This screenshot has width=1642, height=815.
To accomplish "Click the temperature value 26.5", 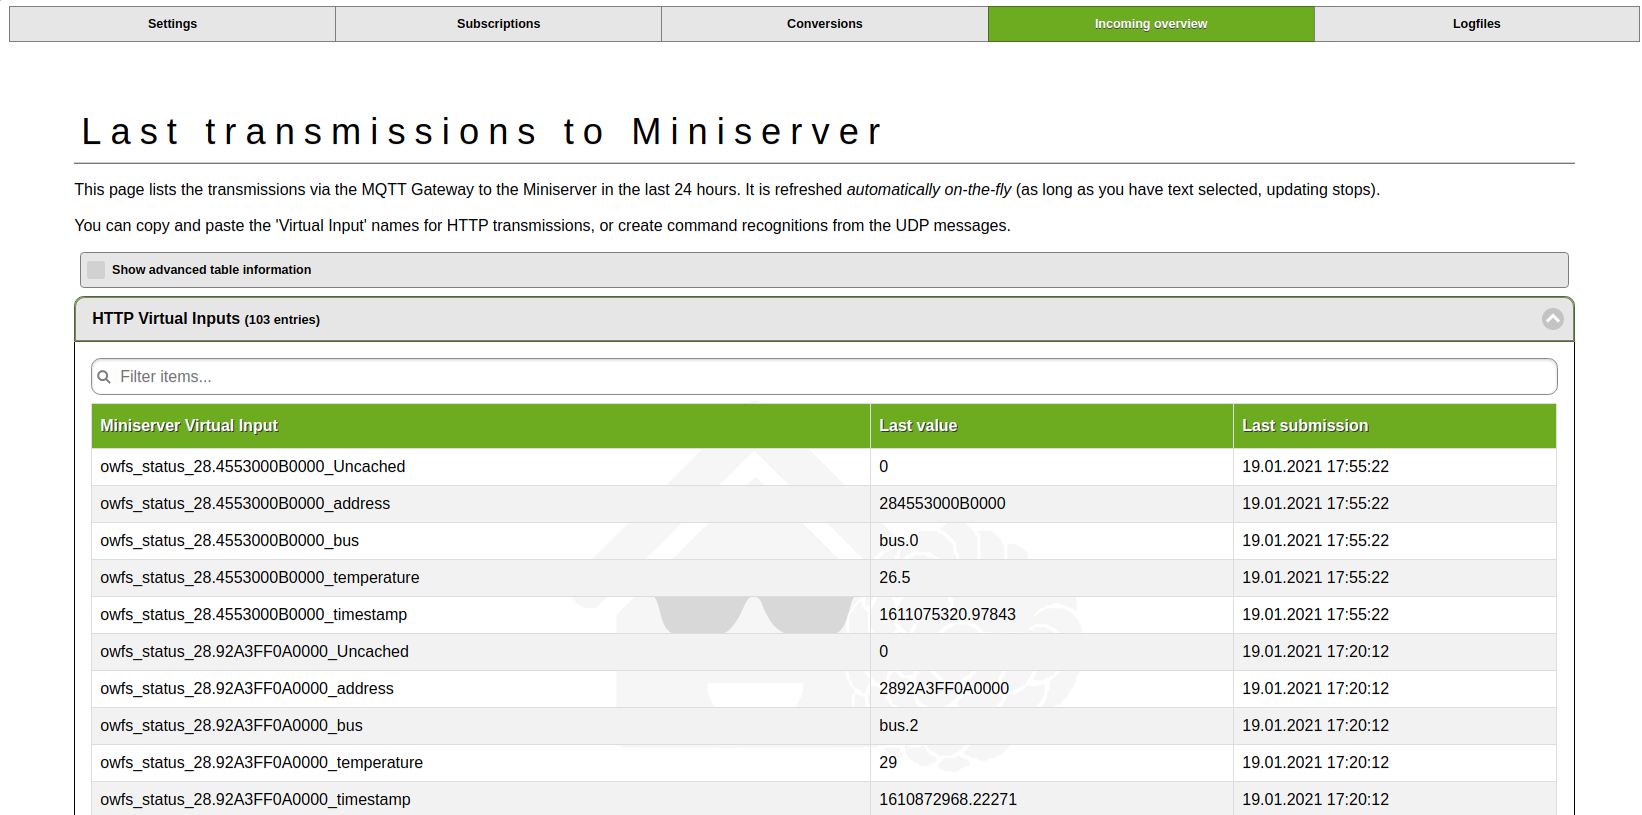I will [x=894, y=578].
